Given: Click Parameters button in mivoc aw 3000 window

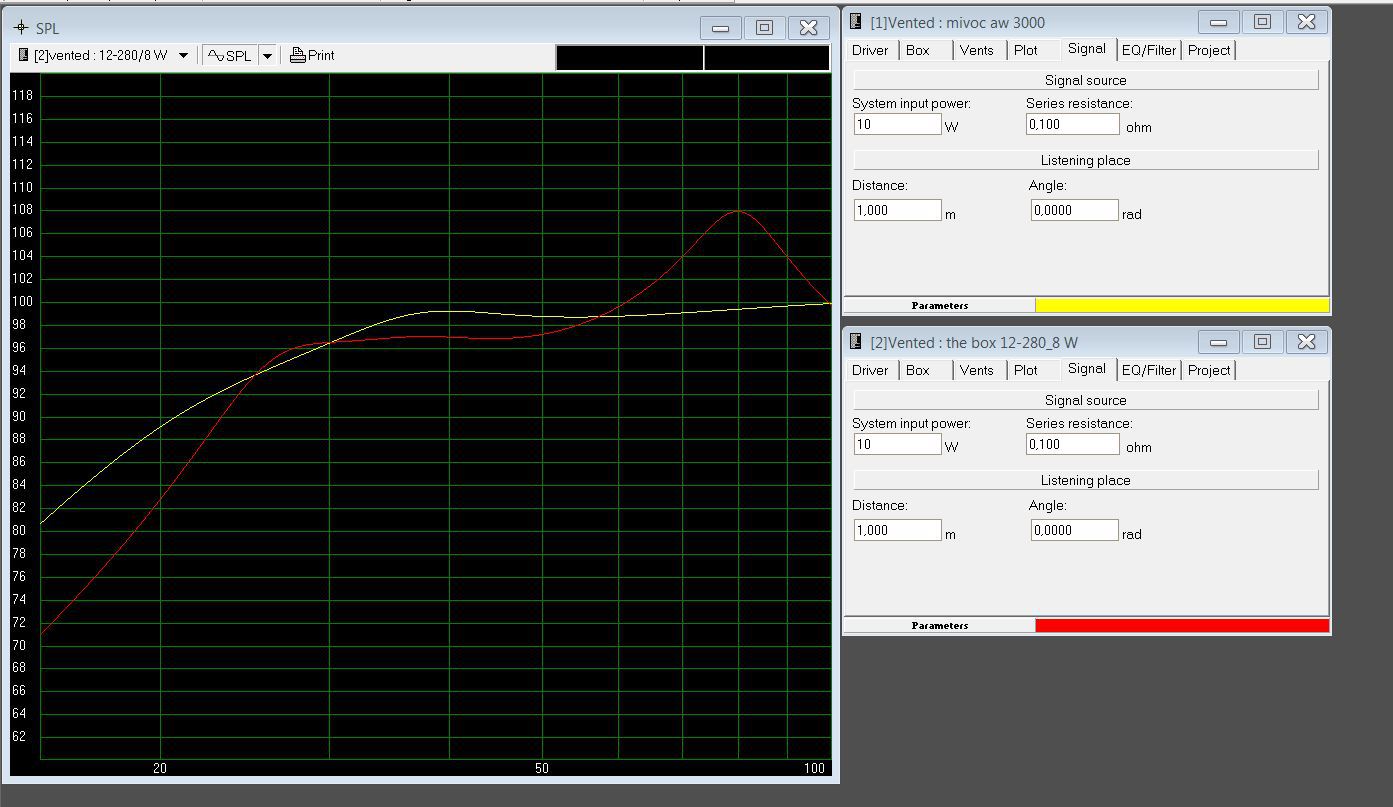Looking at the screenshot, I should point(940,306).
